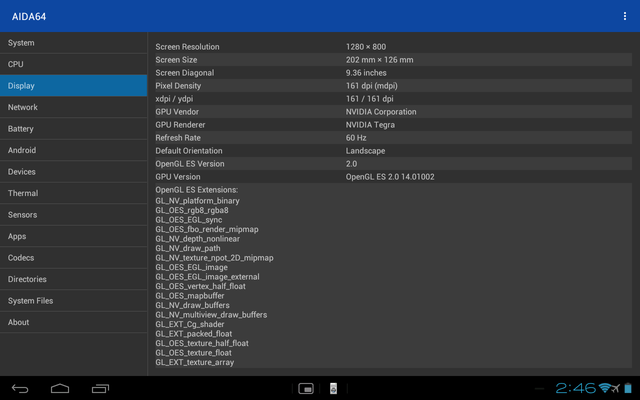
Task: Select the GL_OES_EGL_image_external extension
Action: [207, 277]
